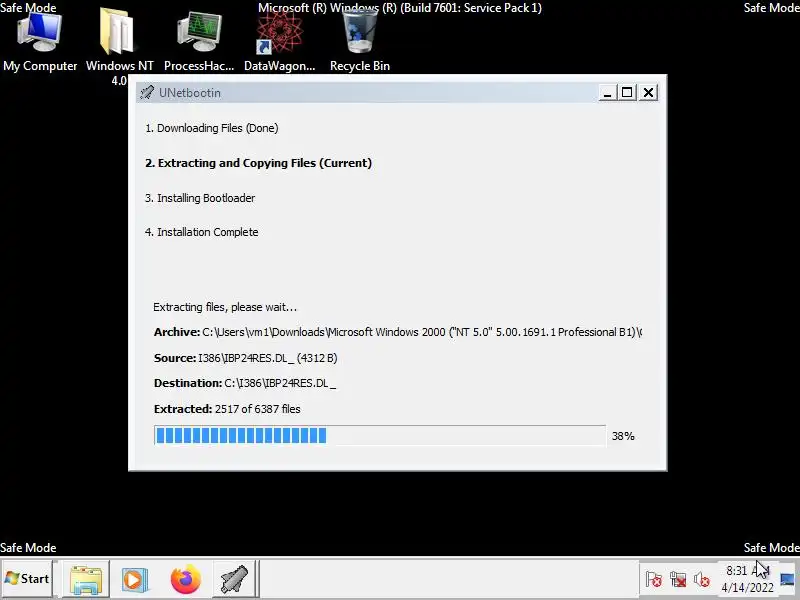
Task: Click the Archive path text
Action: click(398, 332)
